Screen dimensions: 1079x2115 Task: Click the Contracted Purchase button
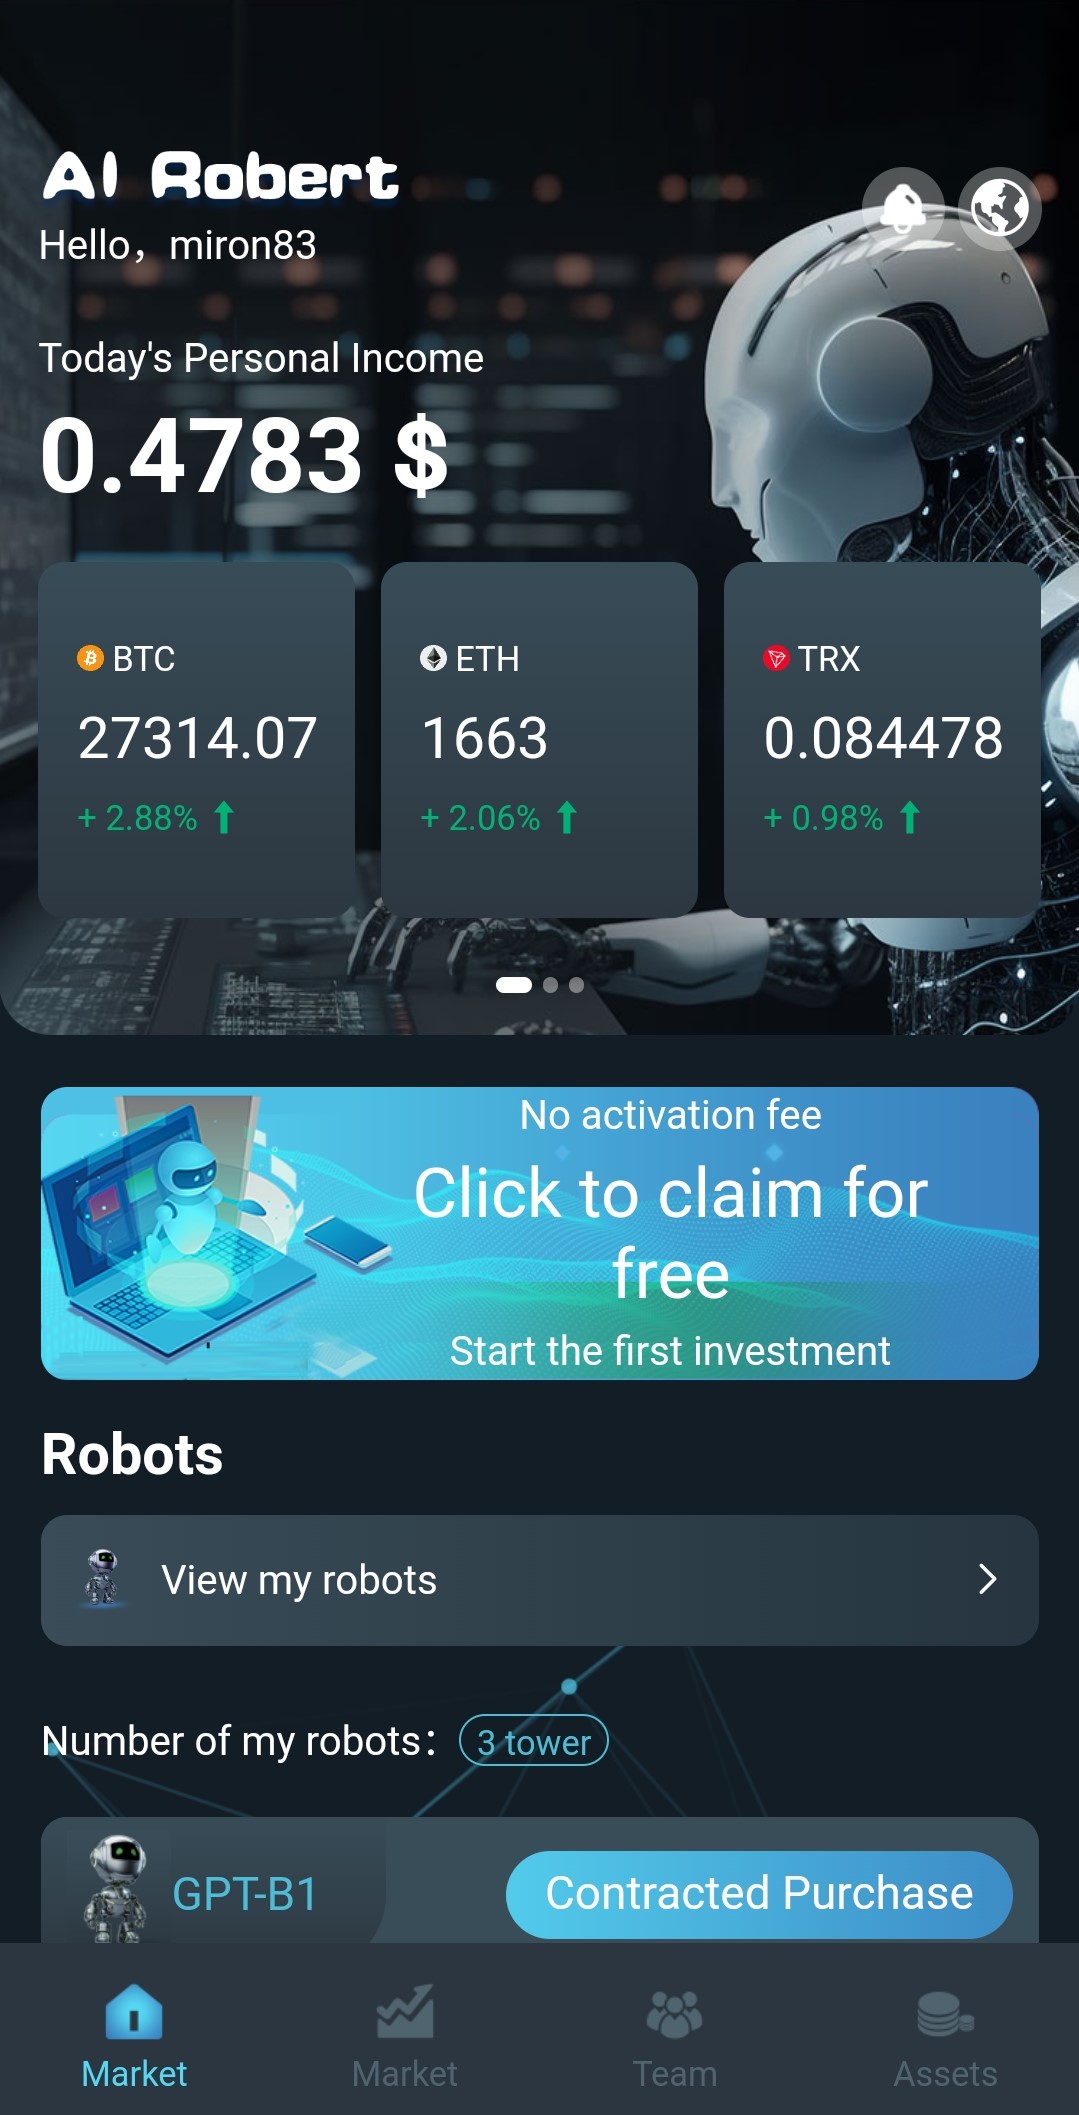click(x=759, y=1894)
